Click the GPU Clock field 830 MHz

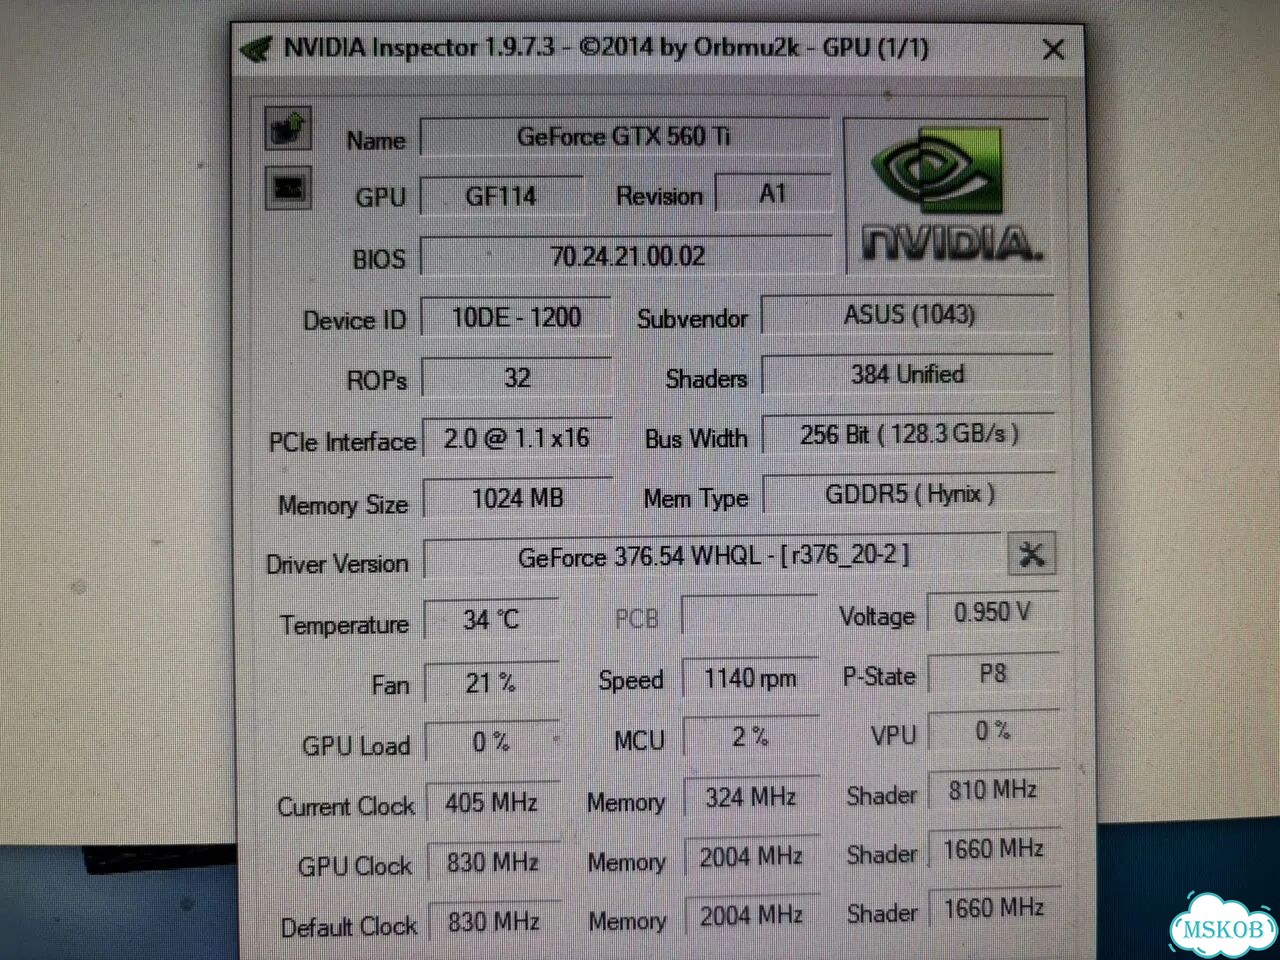coord(493,862)
